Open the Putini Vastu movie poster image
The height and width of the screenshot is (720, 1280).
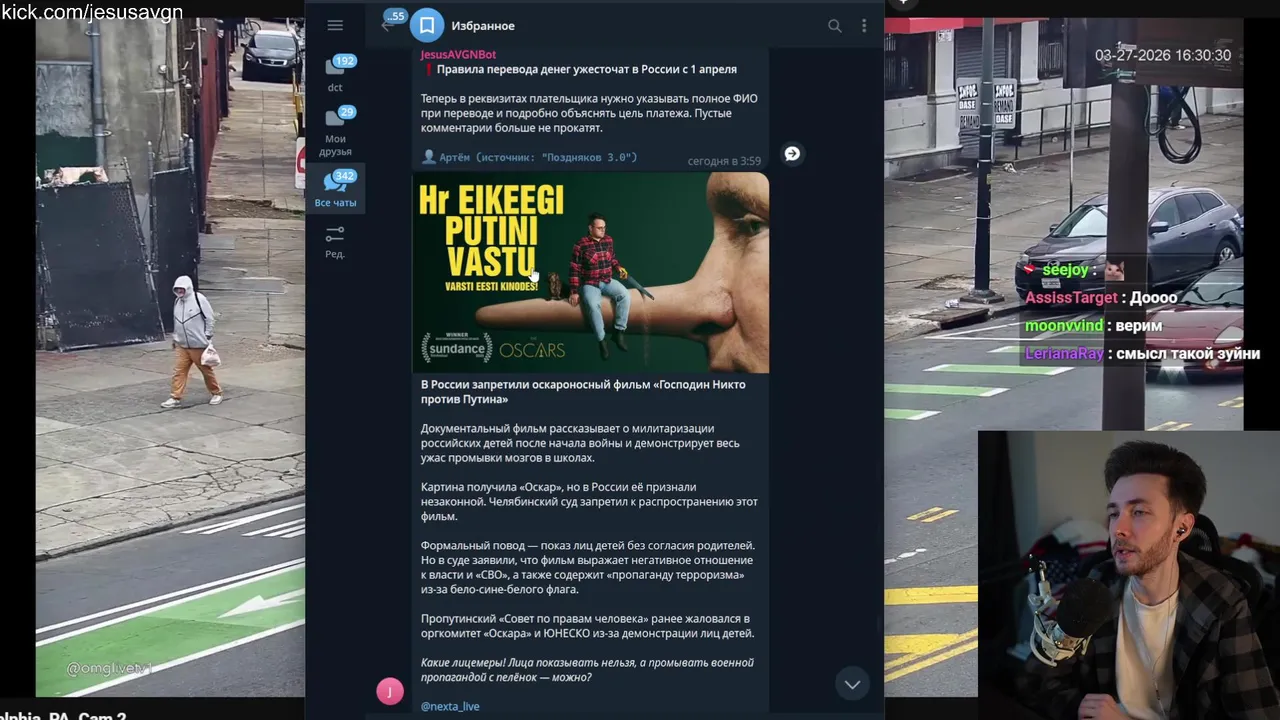click(x=591, y=272)
